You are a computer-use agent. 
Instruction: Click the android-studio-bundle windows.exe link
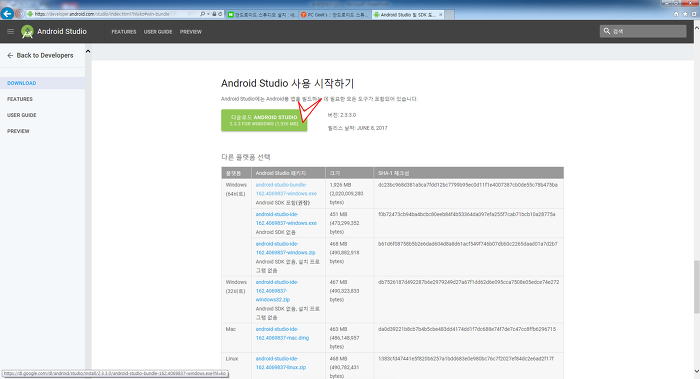pyautogui.click(x=286, y=189)
